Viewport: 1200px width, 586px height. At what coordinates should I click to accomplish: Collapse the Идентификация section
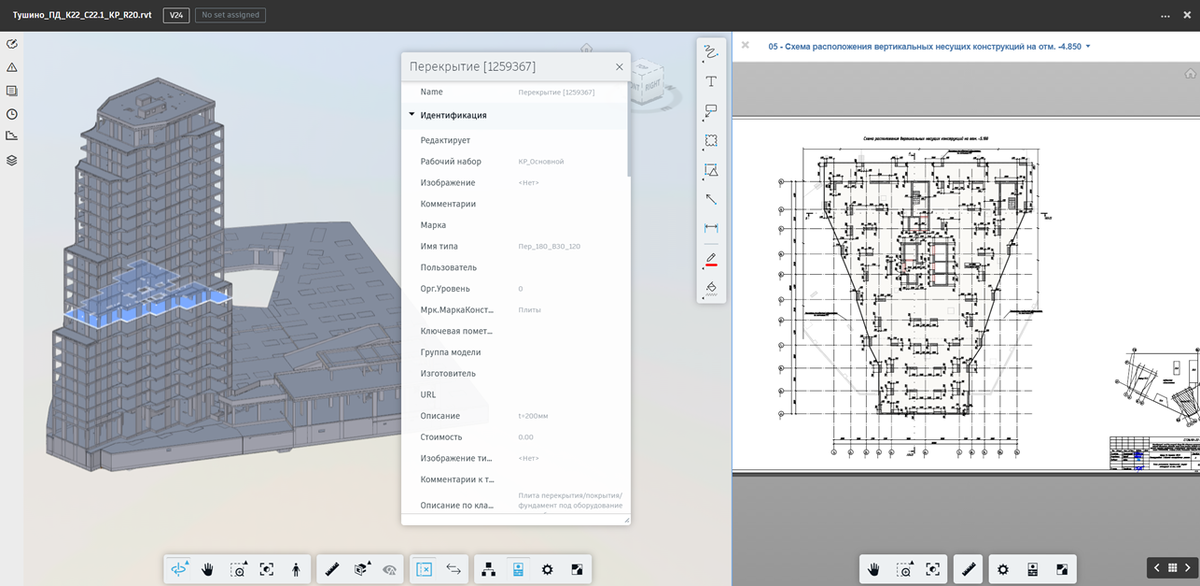[411, 115]
